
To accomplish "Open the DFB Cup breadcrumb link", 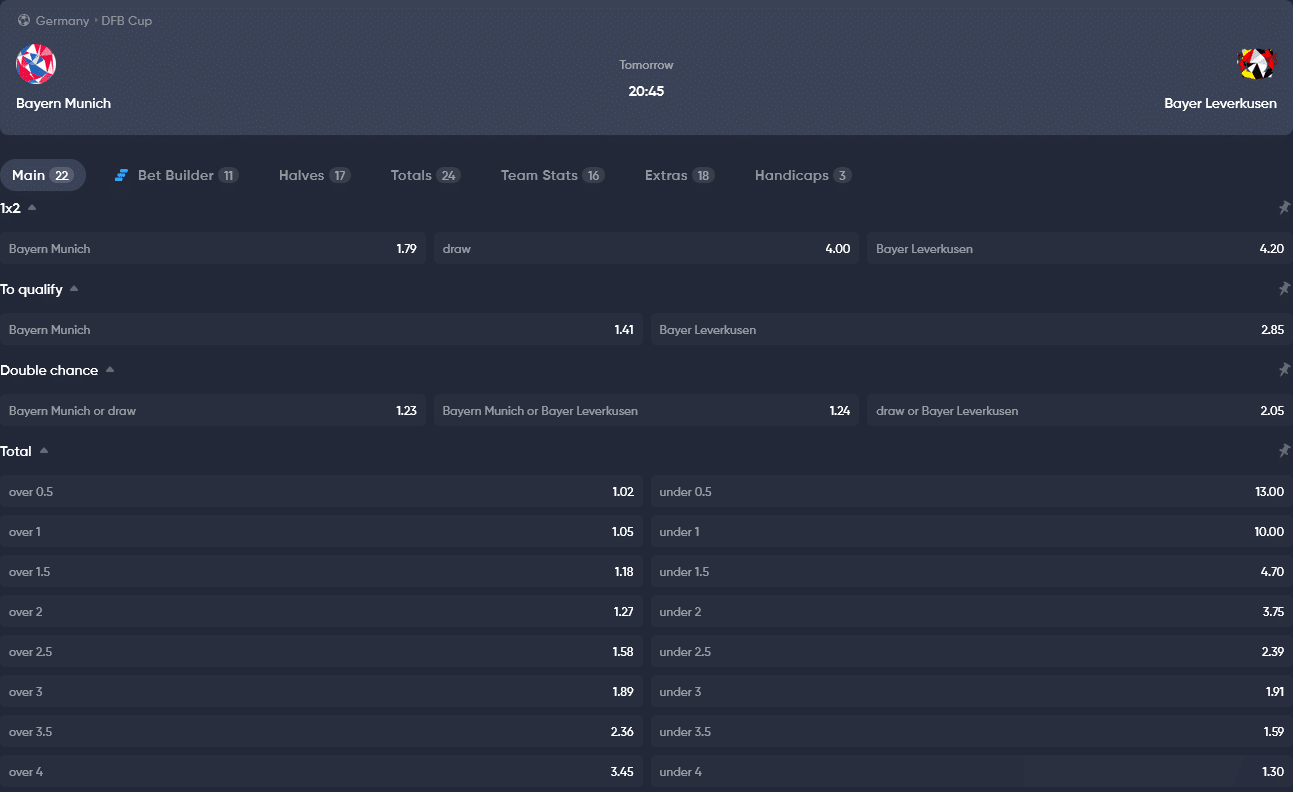I will (126, 20).
